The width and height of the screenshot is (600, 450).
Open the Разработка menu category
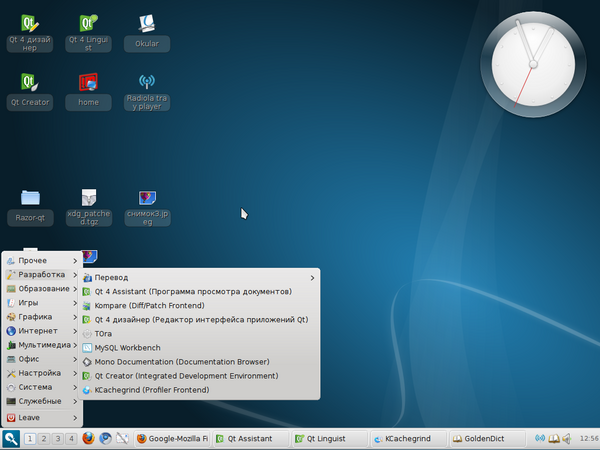(42, 275)
